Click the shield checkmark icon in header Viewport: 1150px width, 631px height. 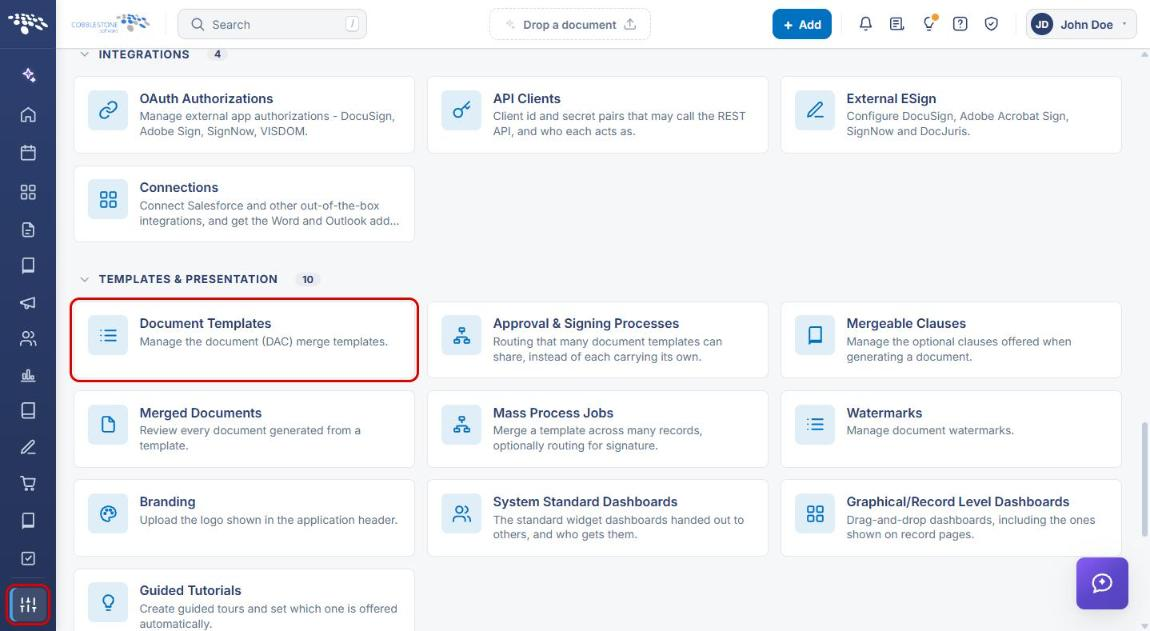[991, 24]
